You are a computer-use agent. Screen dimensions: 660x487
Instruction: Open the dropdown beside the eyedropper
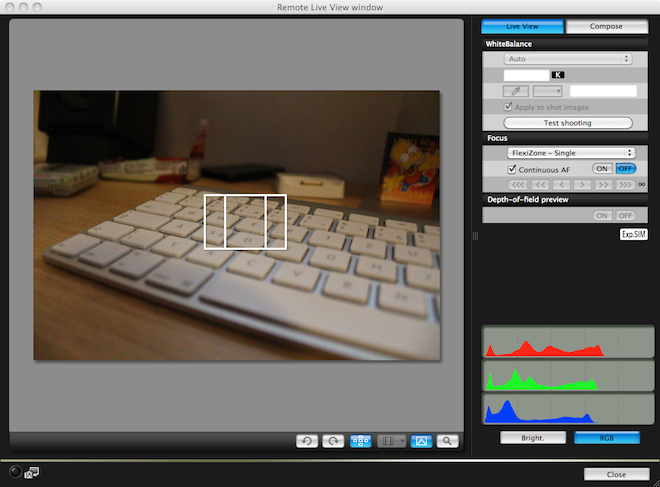click(x=547, y=91)
